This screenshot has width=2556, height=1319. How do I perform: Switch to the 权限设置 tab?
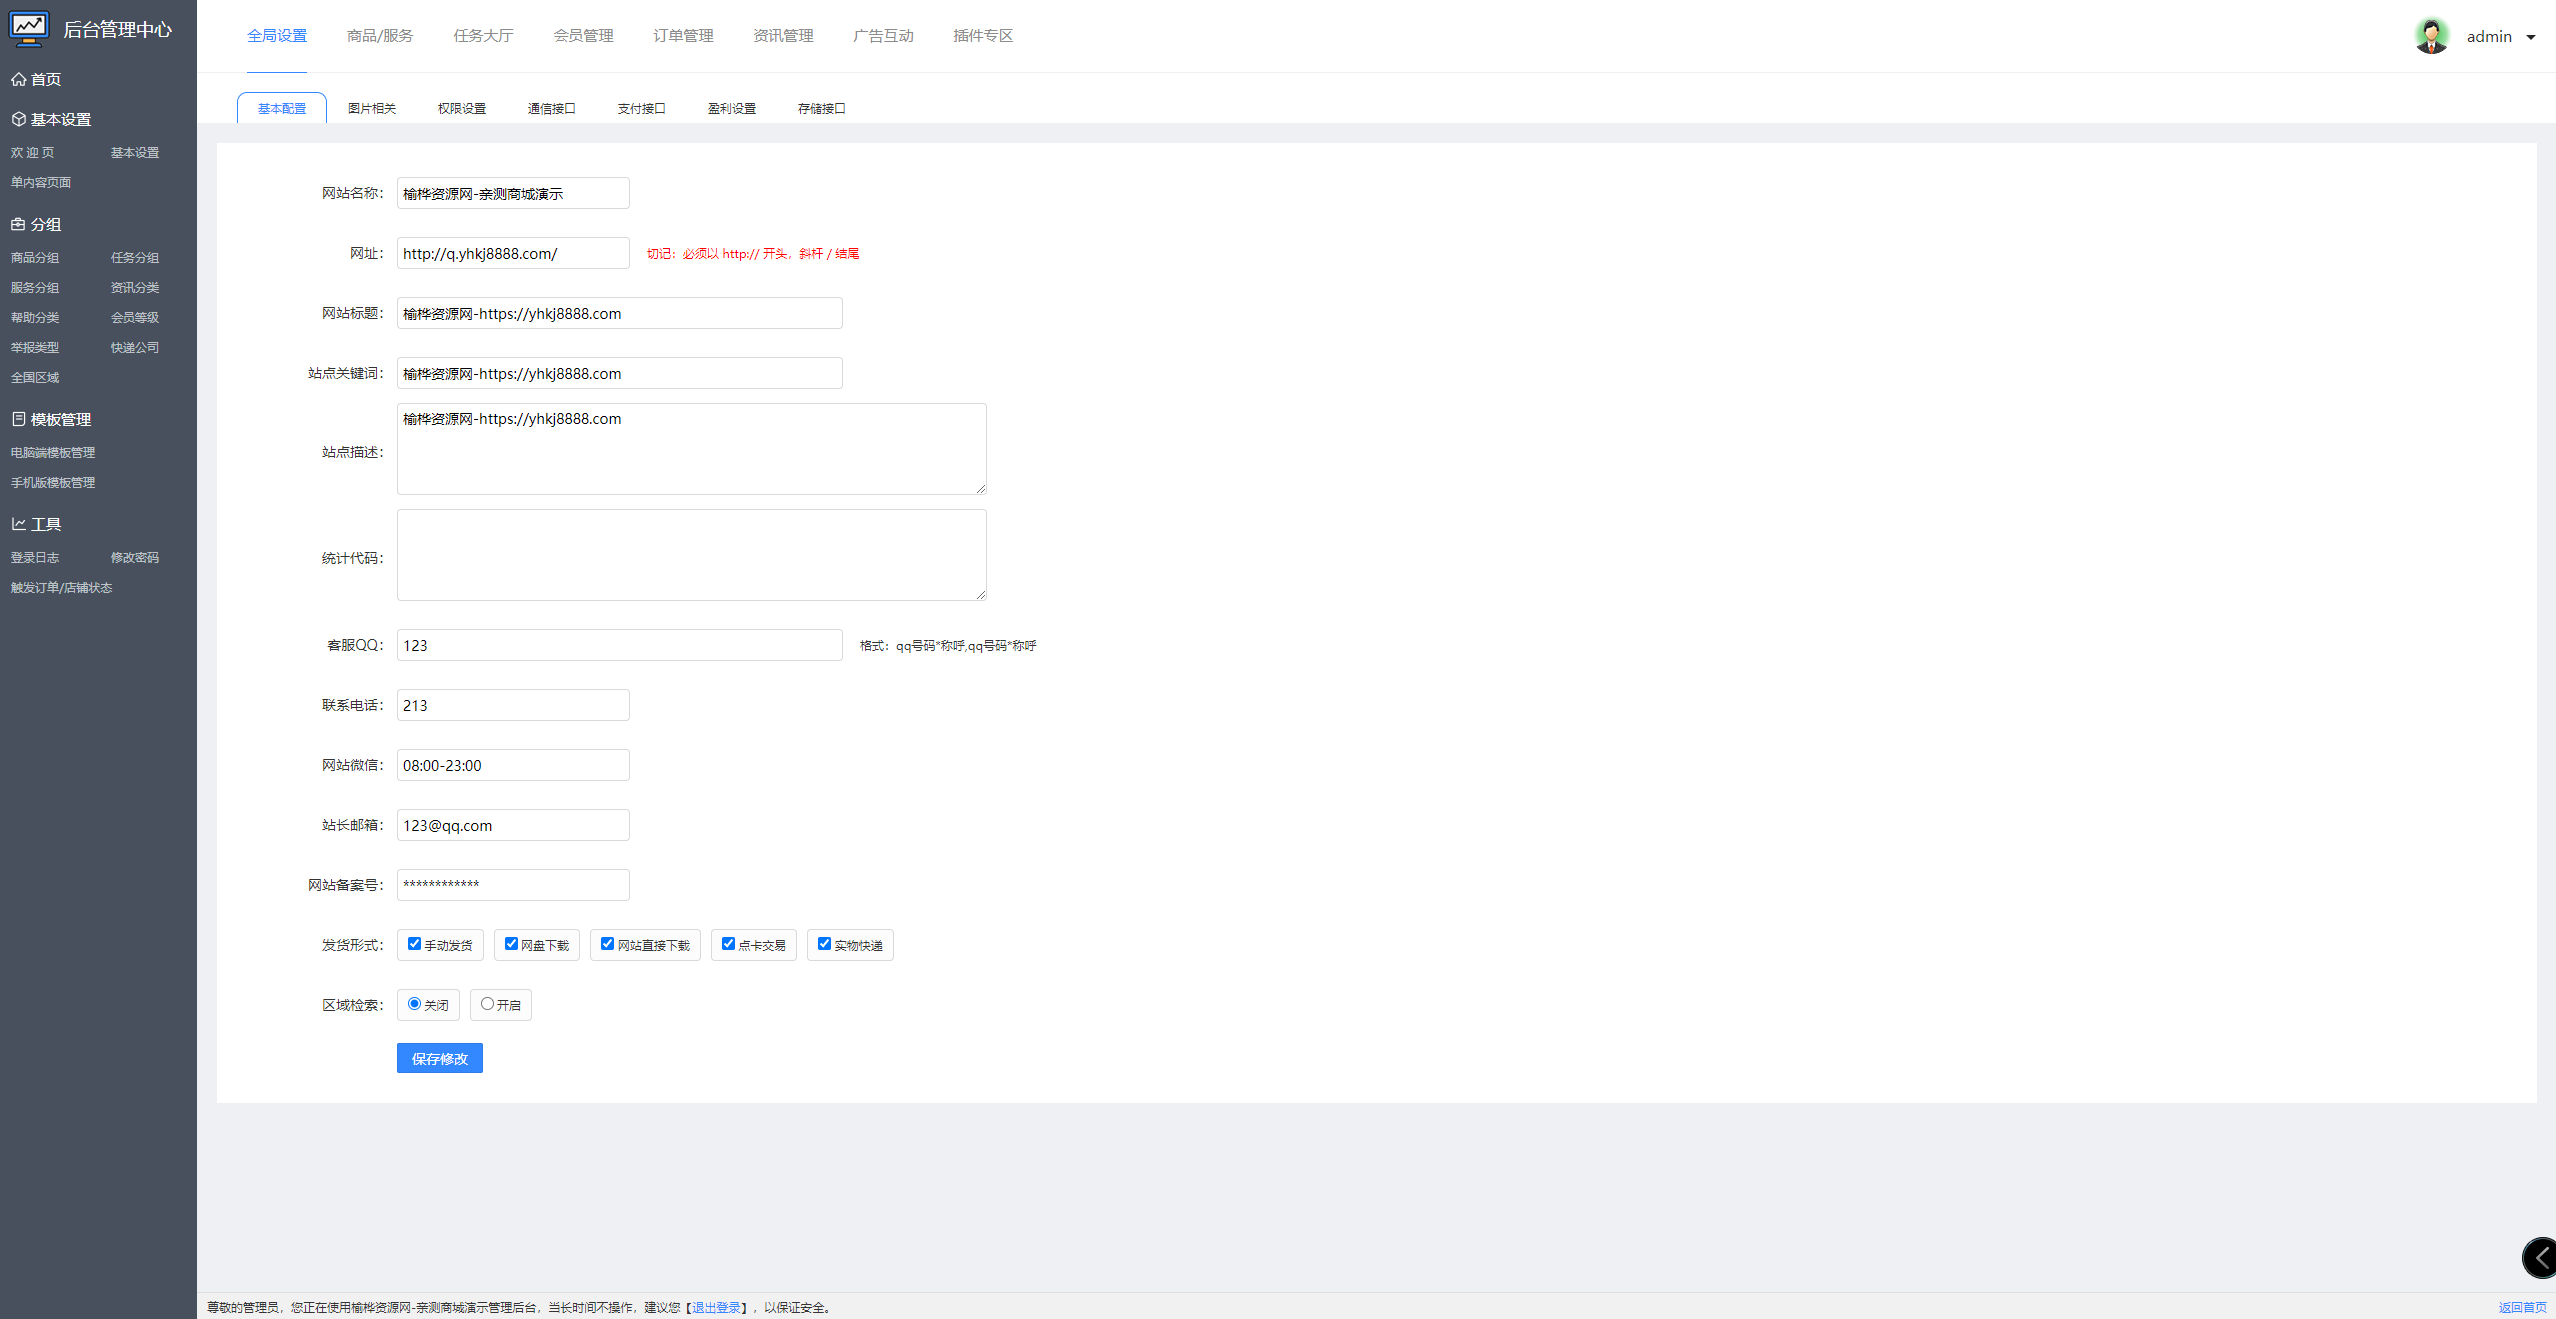(462, 108)
